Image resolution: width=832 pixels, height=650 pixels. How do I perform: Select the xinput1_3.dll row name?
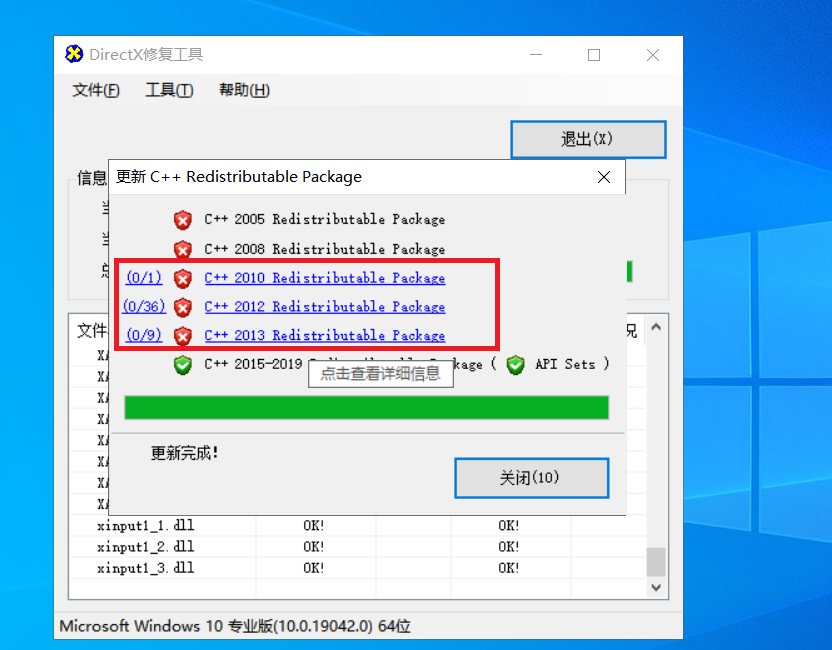tap(146, 568)
